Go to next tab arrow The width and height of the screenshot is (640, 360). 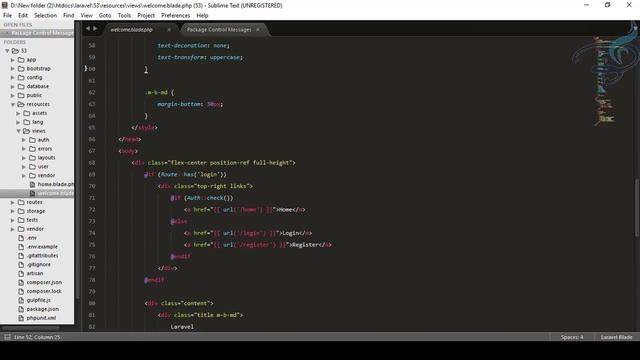95,29
